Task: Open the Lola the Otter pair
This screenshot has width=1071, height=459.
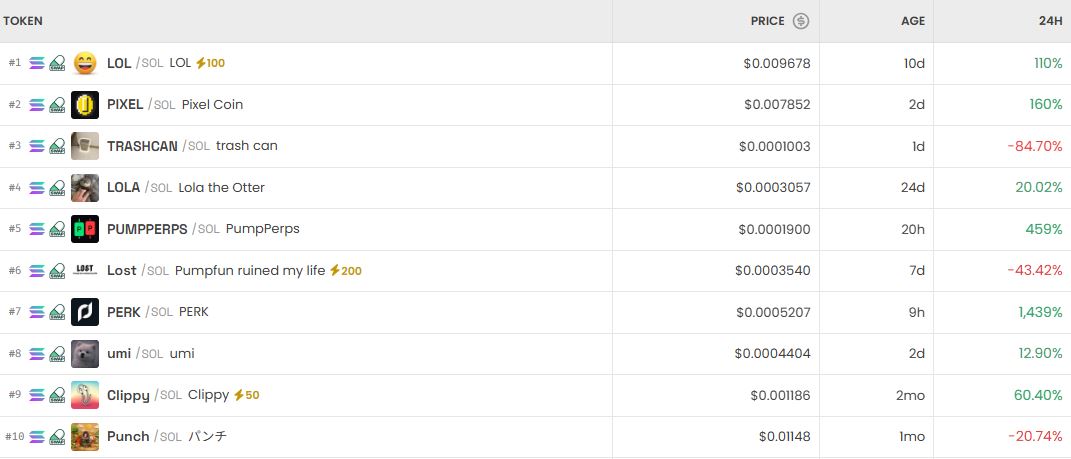Action: (221, 188)
